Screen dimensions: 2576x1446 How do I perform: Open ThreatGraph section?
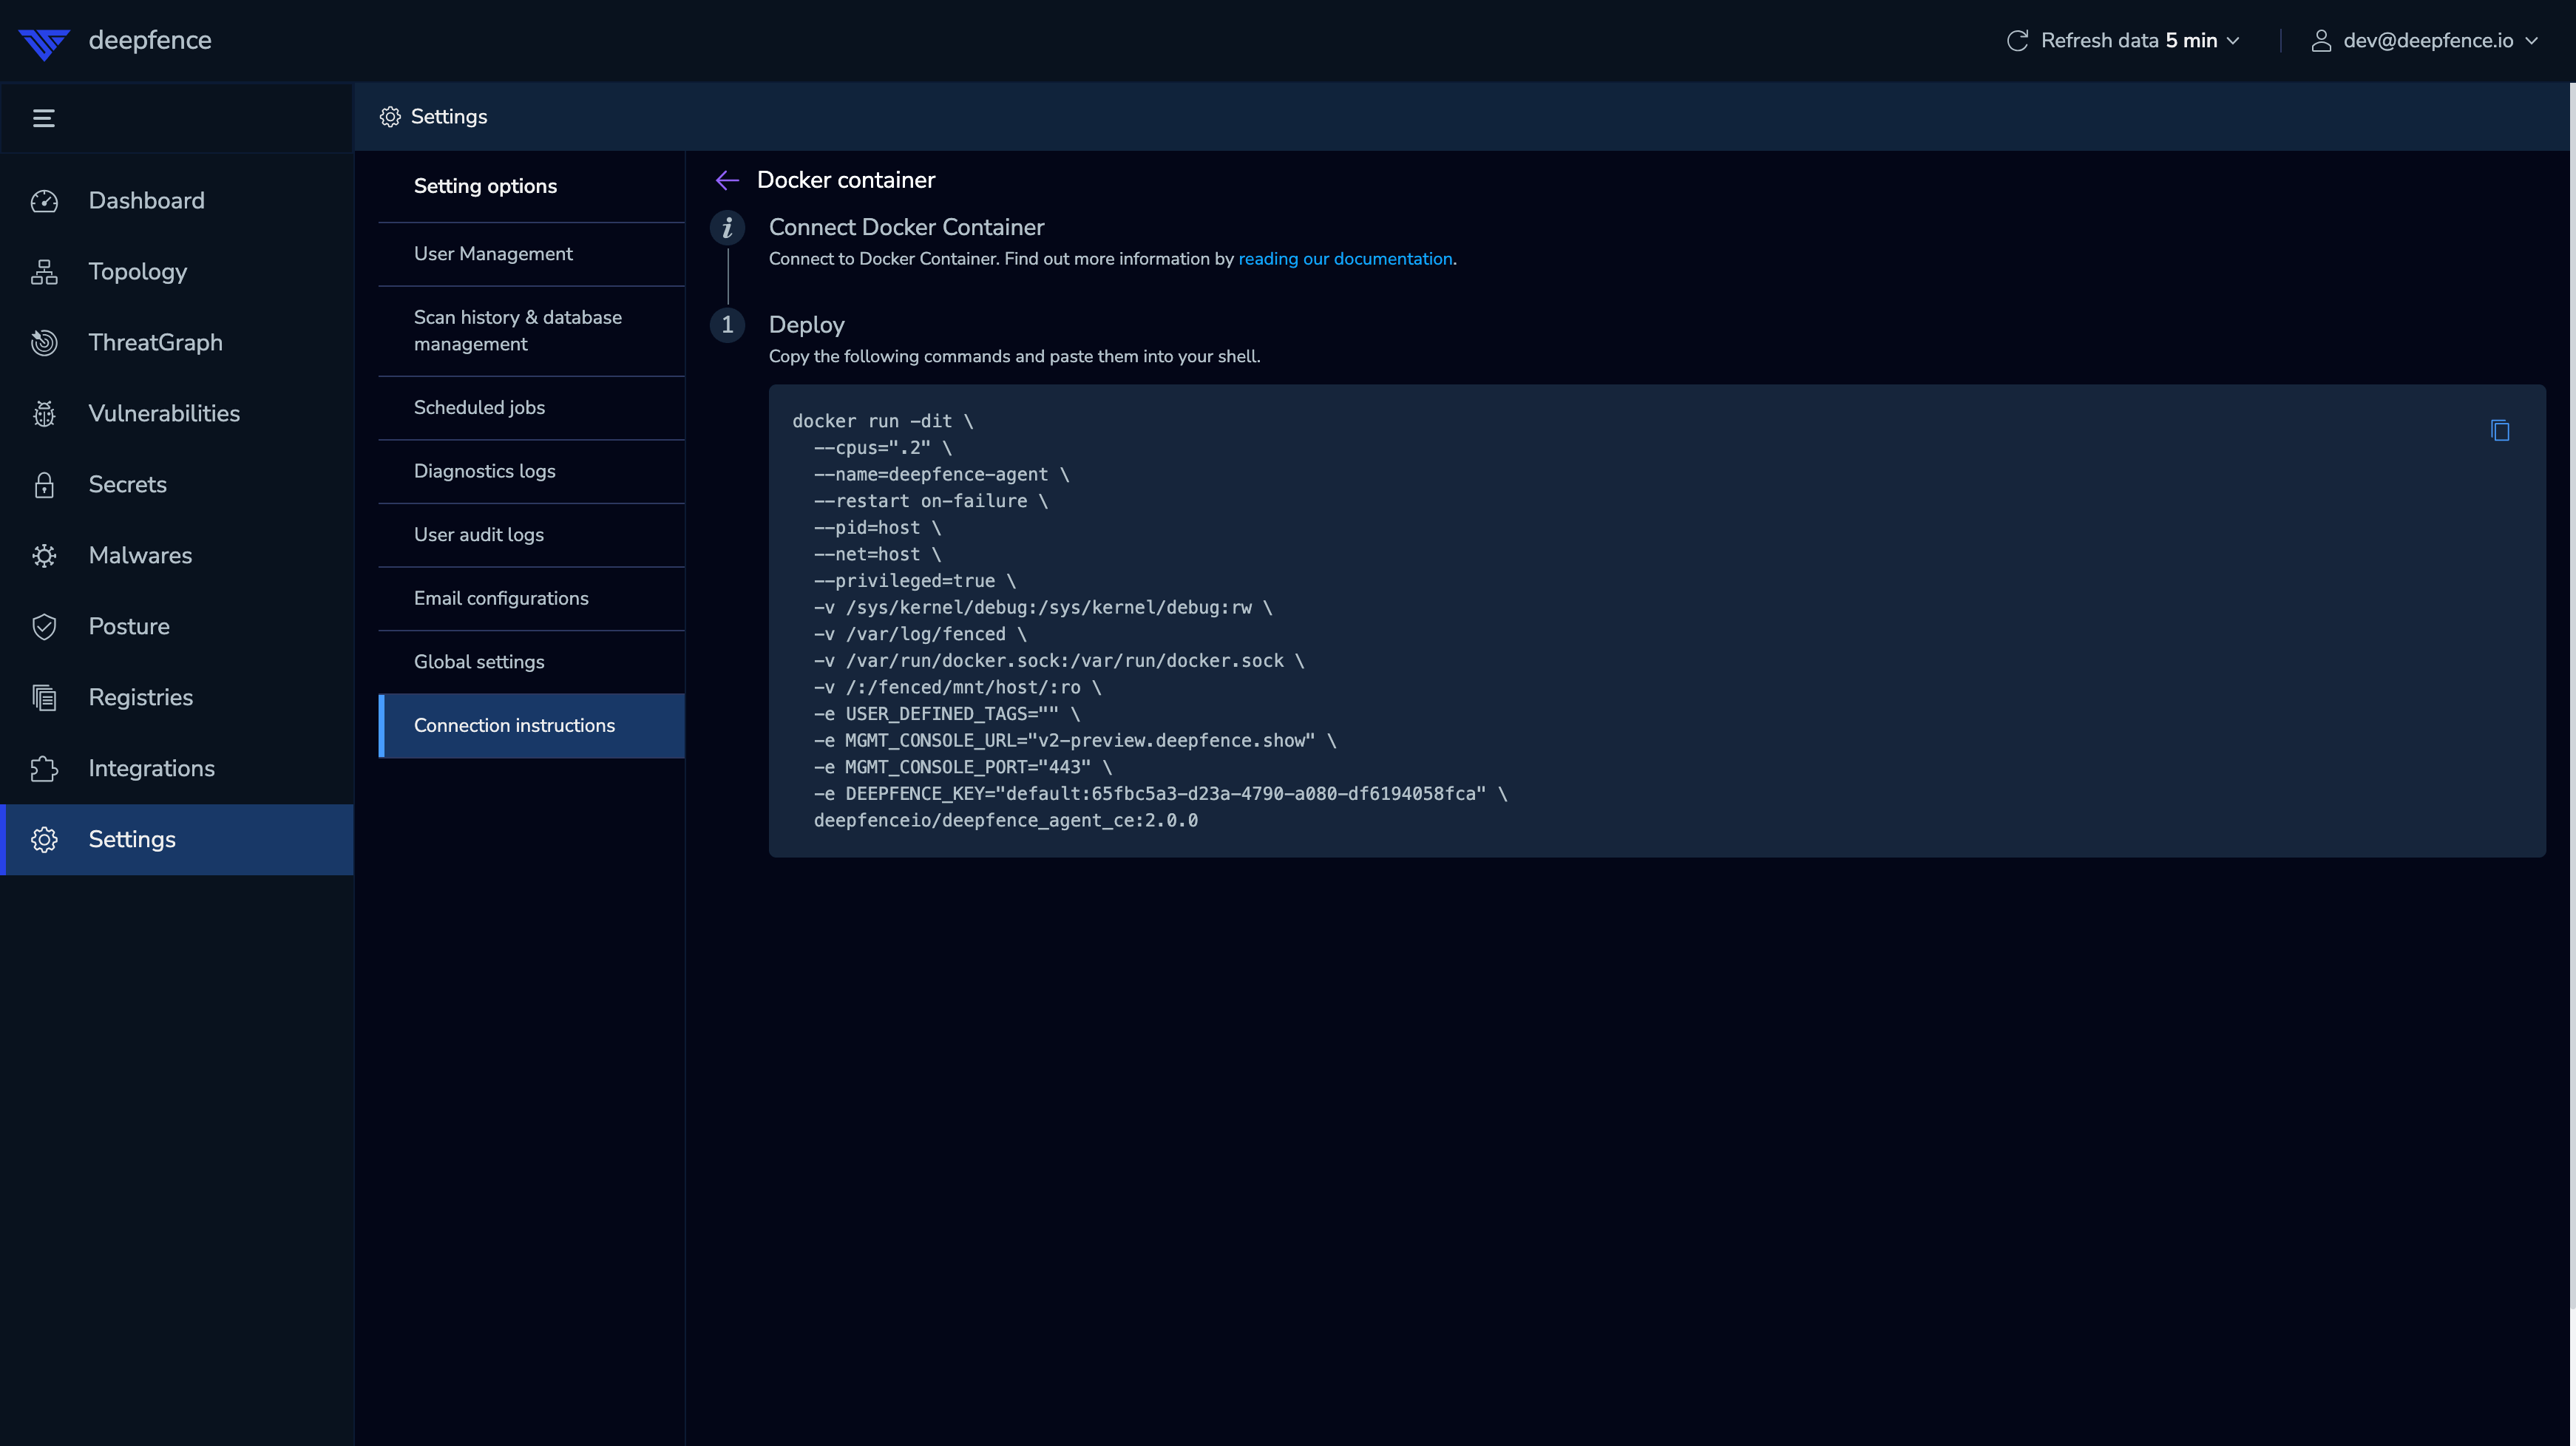click(177, 343)
